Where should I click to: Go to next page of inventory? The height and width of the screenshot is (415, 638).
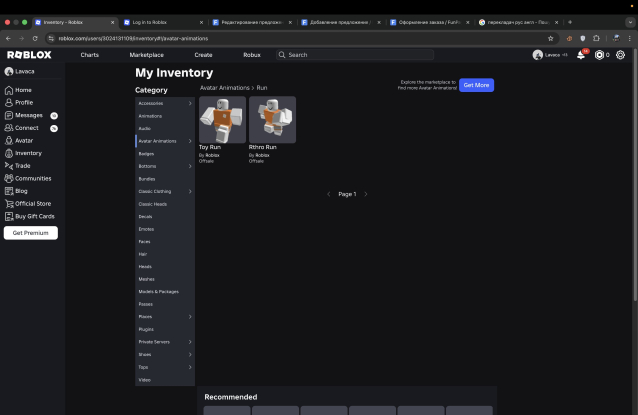point(366,194)
